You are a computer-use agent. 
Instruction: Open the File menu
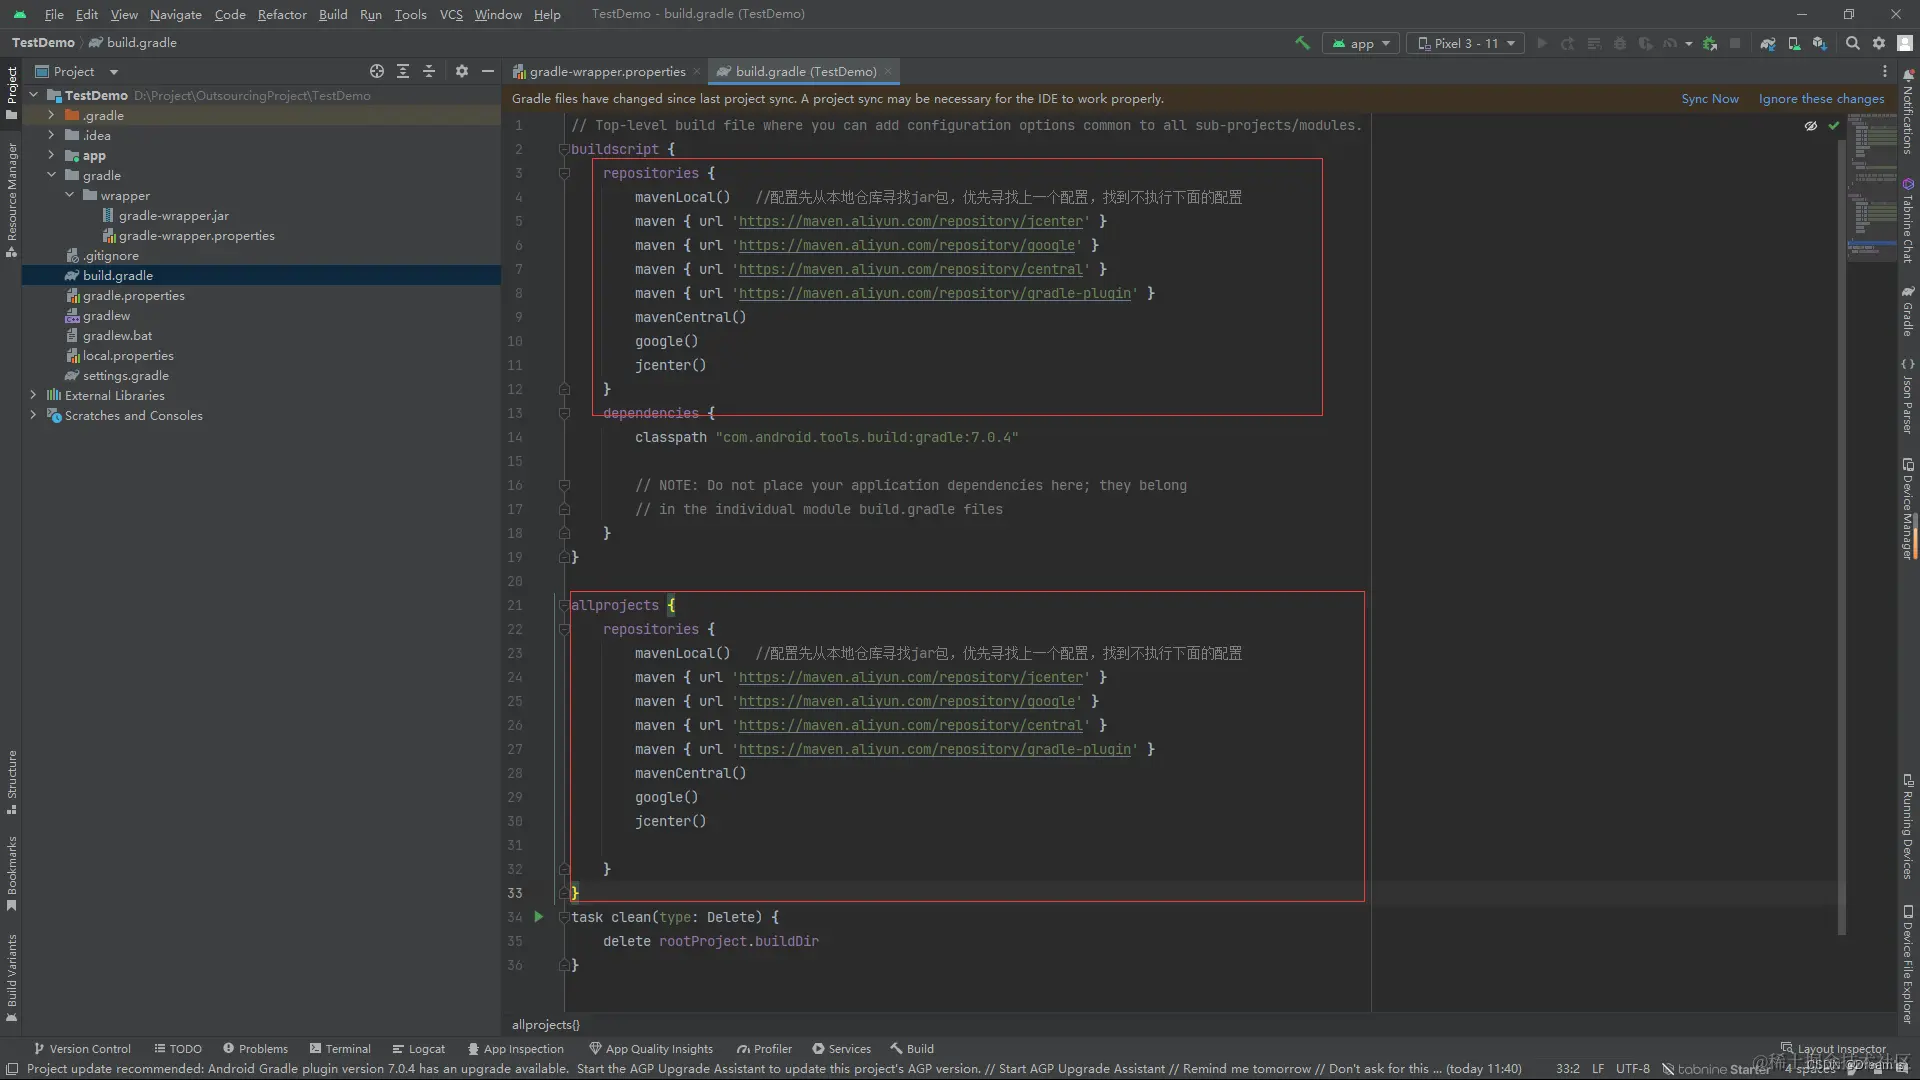54,14
